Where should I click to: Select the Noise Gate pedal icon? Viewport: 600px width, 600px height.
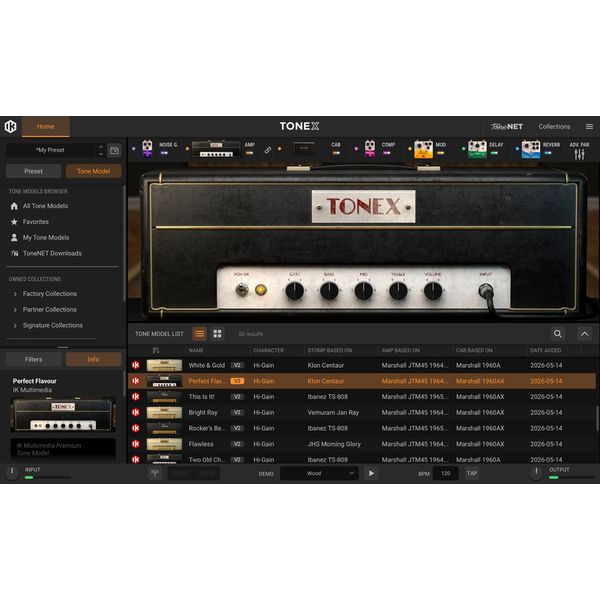click(147, 148)
